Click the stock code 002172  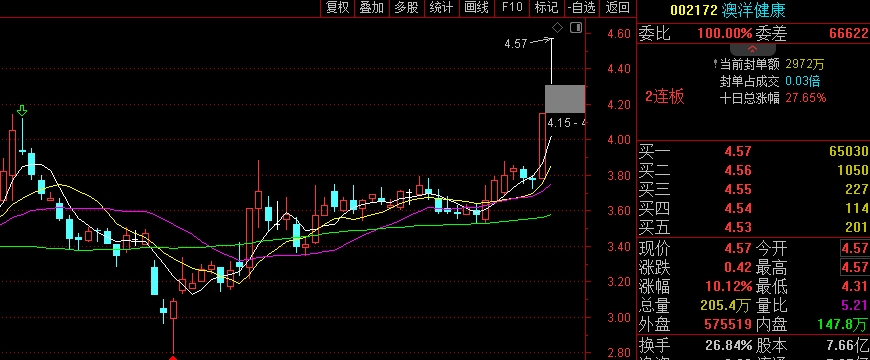694,10
